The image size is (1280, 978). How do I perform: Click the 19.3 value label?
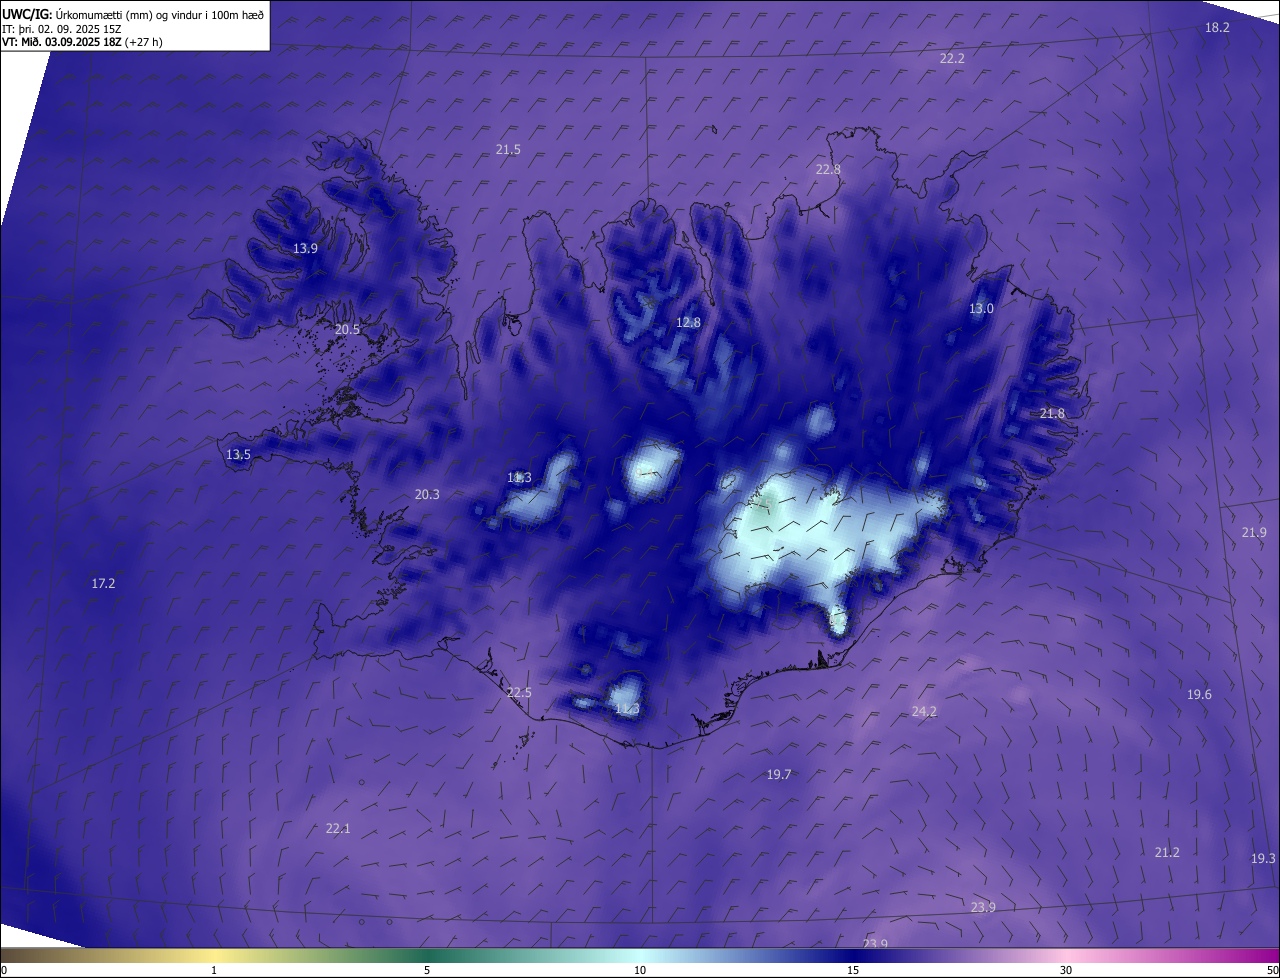[1263, 859]
